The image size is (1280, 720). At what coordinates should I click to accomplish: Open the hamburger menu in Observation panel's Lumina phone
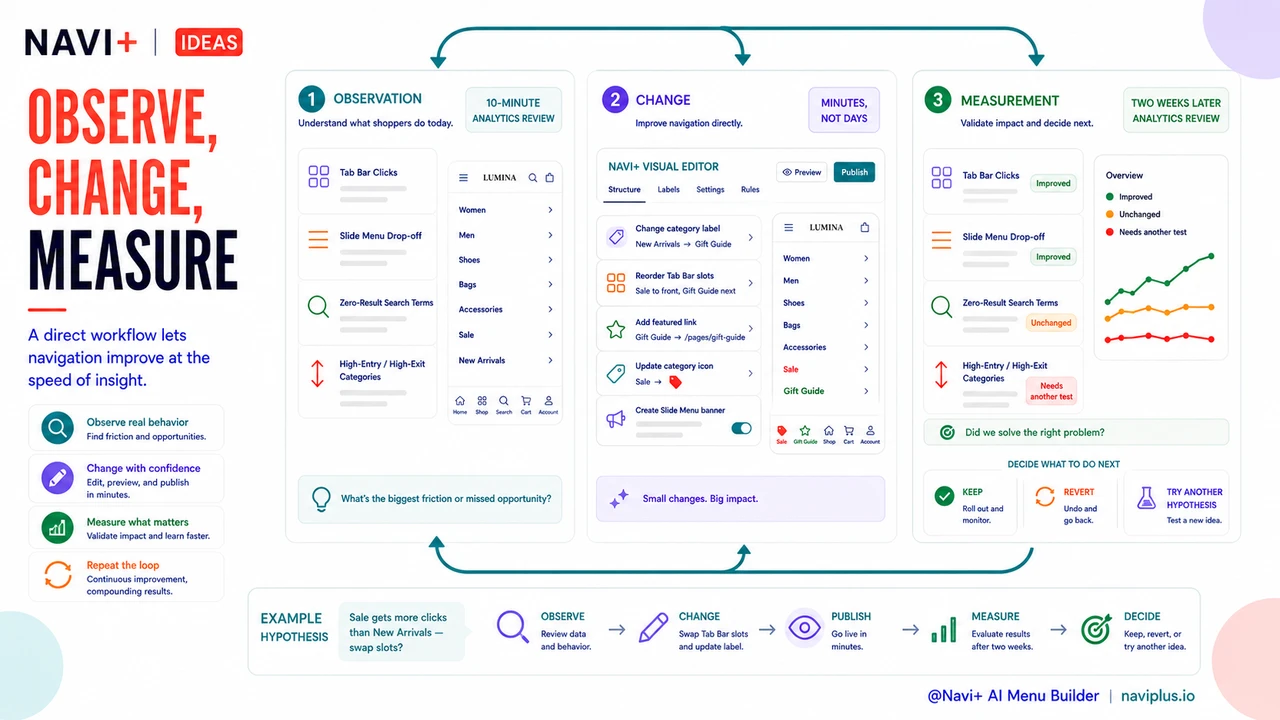point(464,178)
